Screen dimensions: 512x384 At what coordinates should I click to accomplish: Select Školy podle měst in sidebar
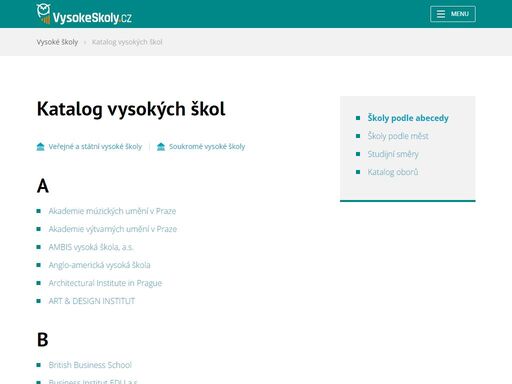coord(398,136)
